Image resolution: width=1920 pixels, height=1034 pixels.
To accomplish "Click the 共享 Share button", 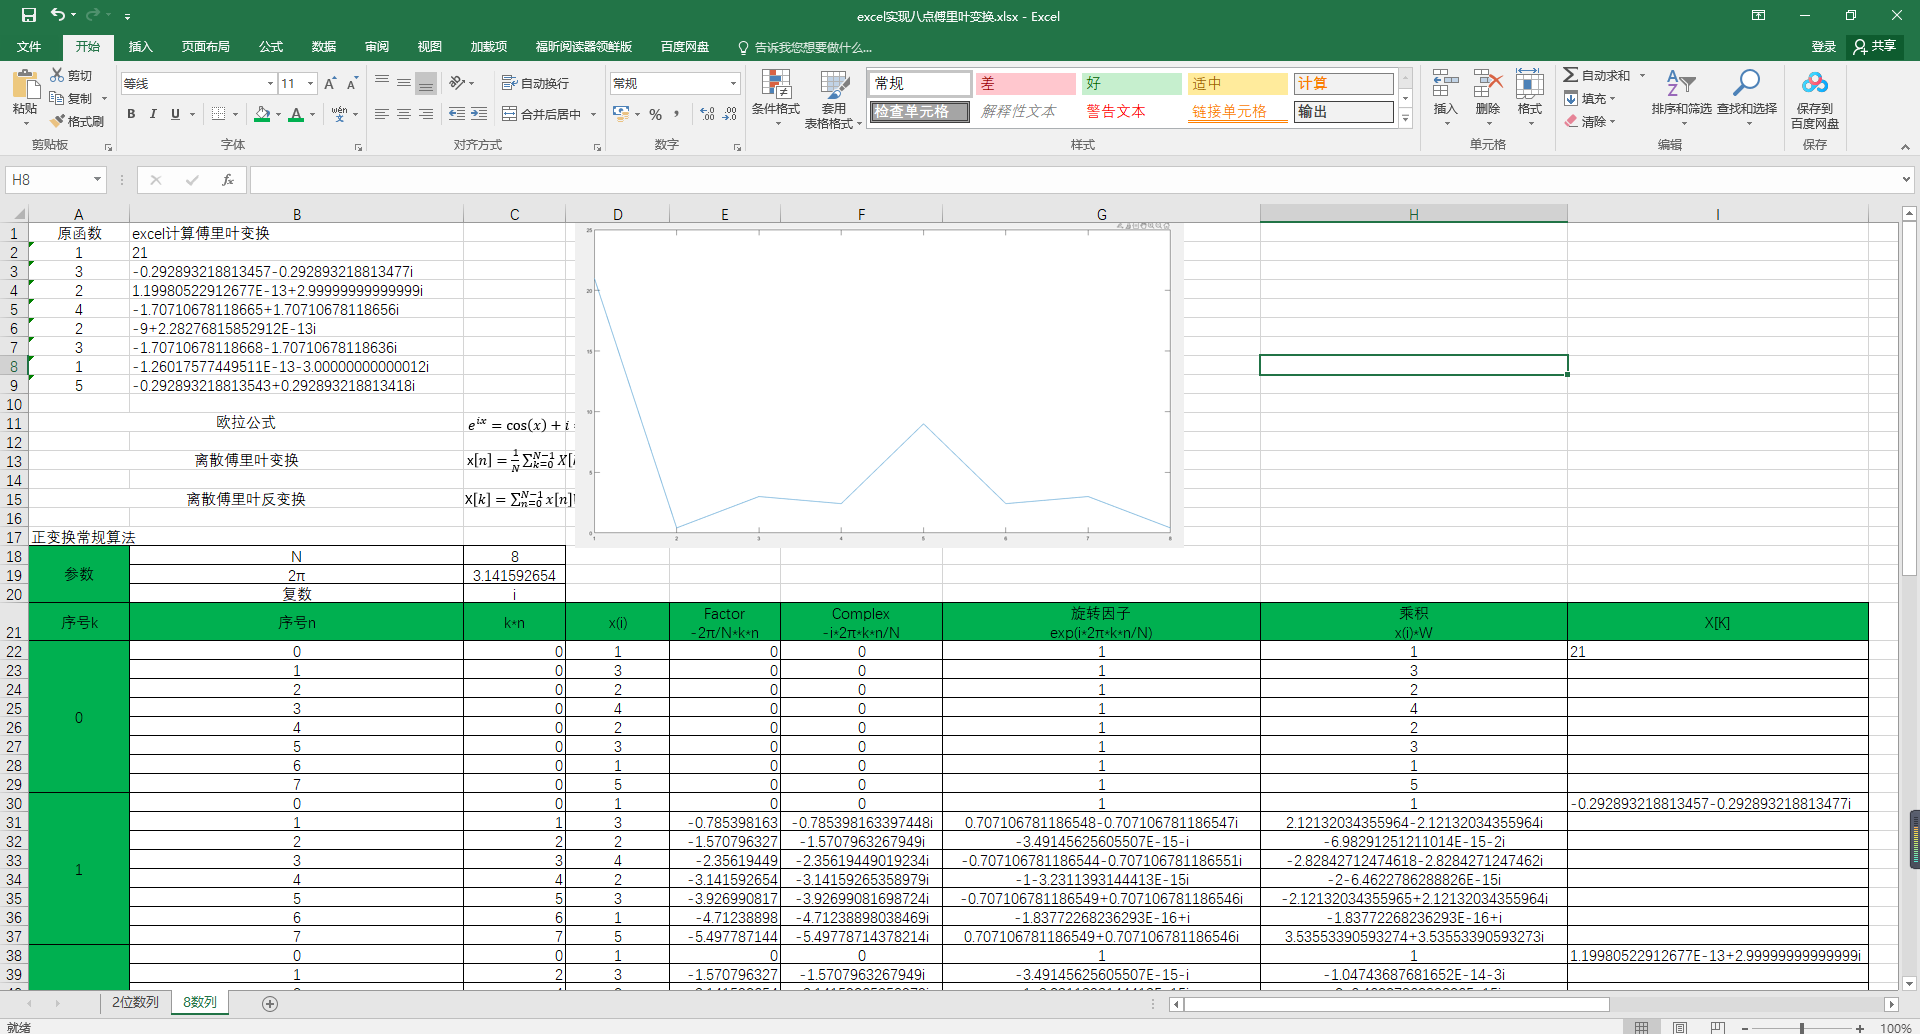I will click(x=1875, y=47).
